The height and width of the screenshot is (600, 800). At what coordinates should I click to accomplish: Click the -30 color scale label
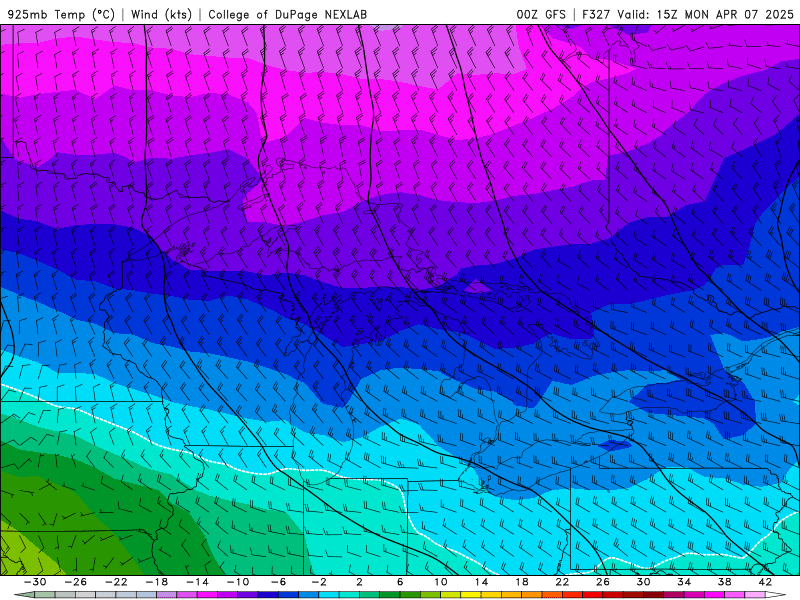(35, 582)
